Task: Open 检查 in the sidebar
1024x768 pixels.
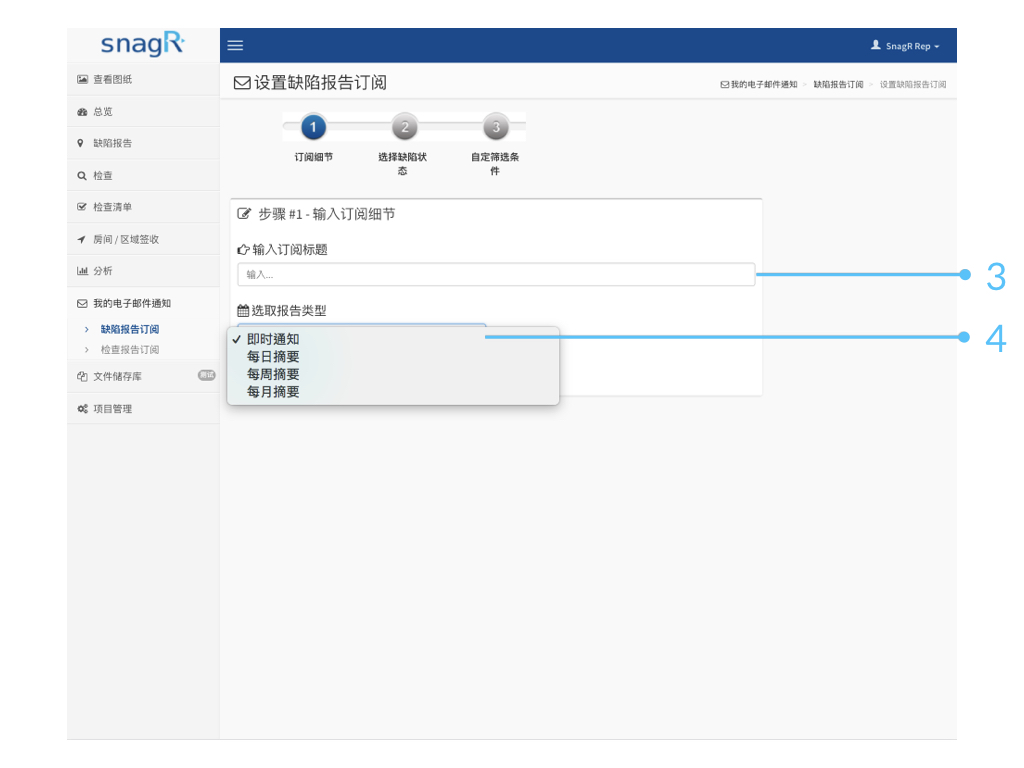Action: tap(143, 175)
